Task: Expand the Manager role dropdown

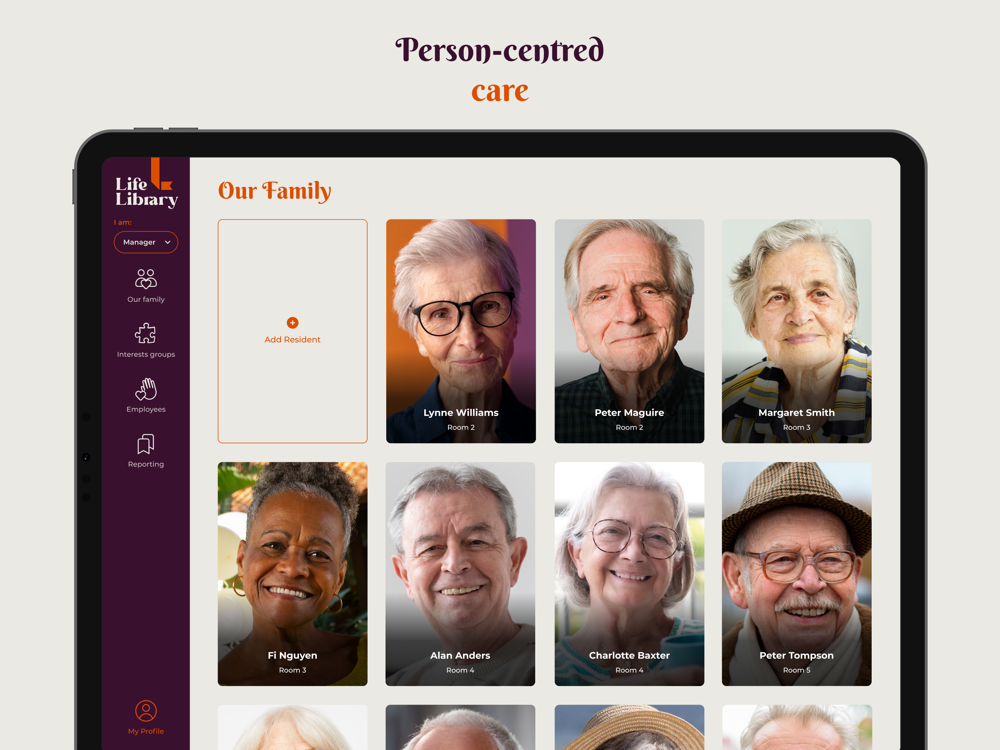Action: pos(145,242)
